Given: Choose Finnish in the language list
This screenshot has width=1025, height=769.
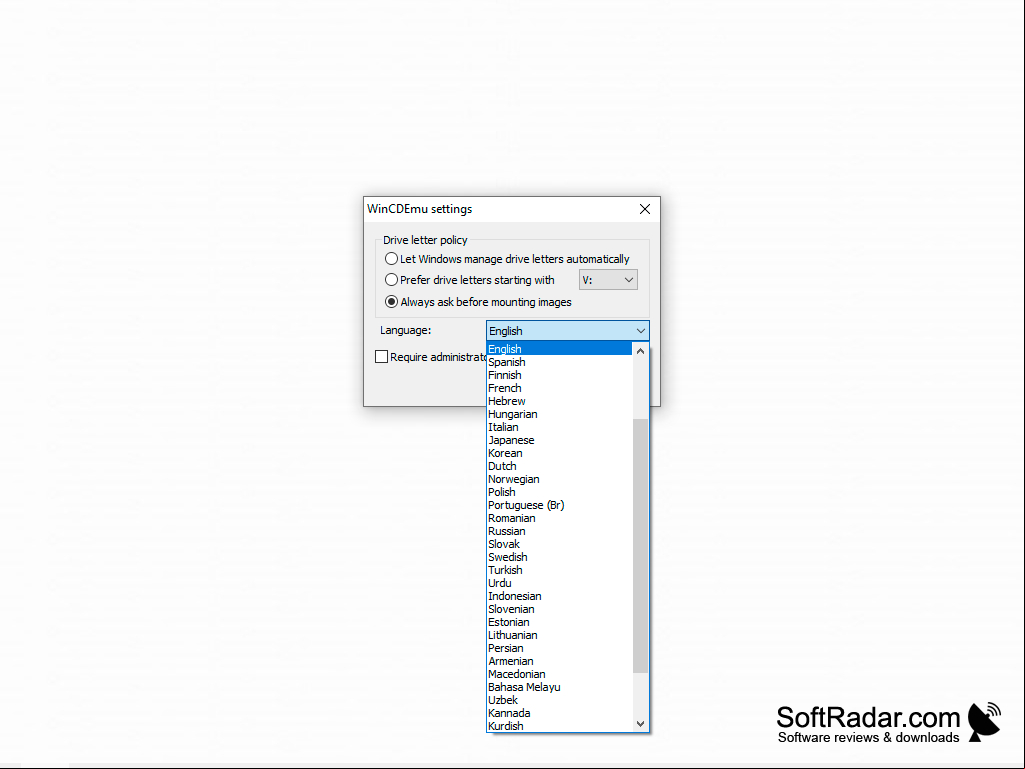Looking at the screenshot, I should click(x=560, y=375).
